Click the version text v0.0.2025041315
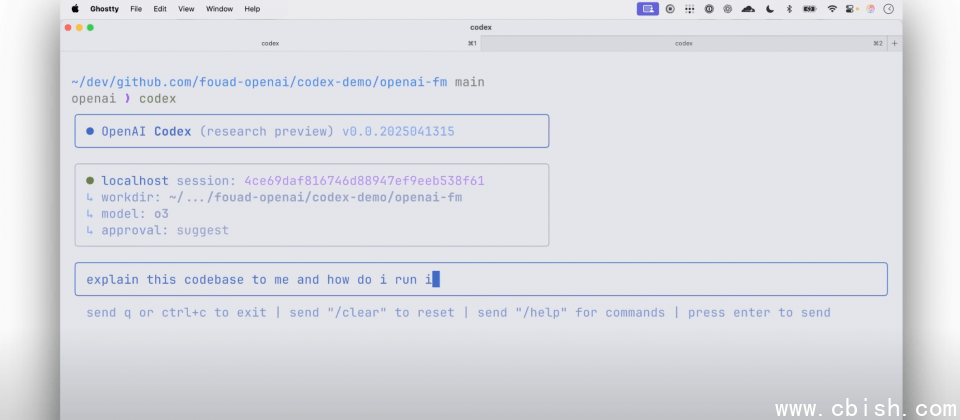 398,131
